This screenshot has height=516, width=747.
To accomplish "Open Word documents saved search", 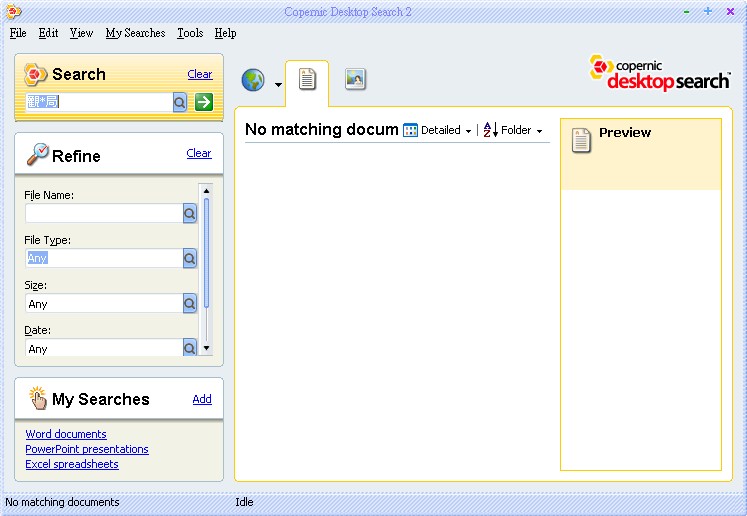I will tap(66, 434).
